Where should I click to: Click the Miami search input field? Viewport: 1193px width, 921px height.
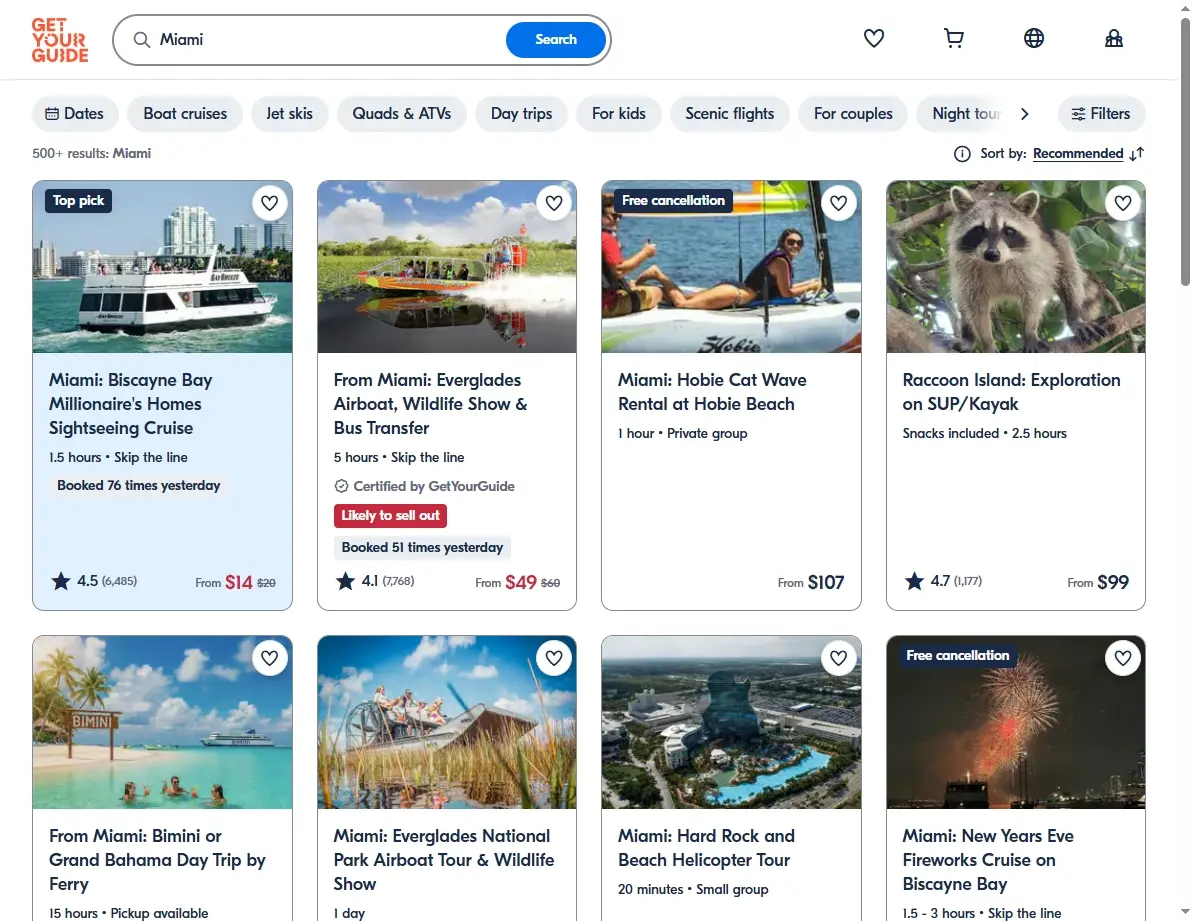(327, 40)
